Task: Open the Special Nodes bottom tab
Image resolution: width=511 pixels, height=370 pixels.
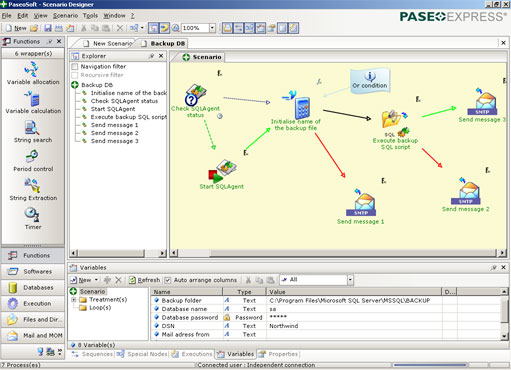Action: point(142,354)
